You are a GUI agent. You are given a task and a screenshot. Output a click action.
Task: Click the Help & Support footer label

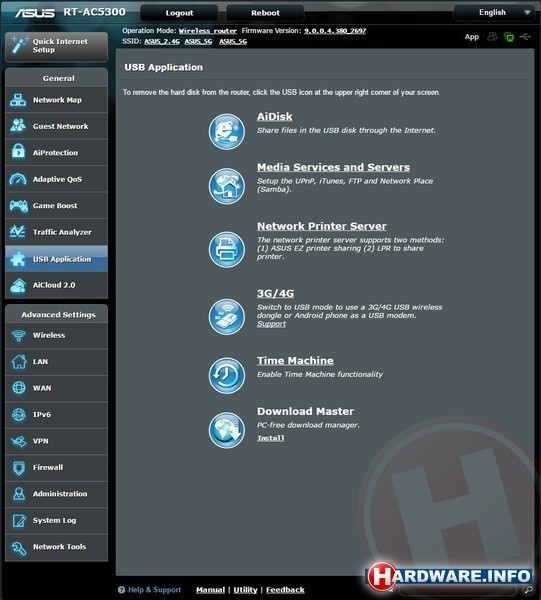click(x=154, y=590)
